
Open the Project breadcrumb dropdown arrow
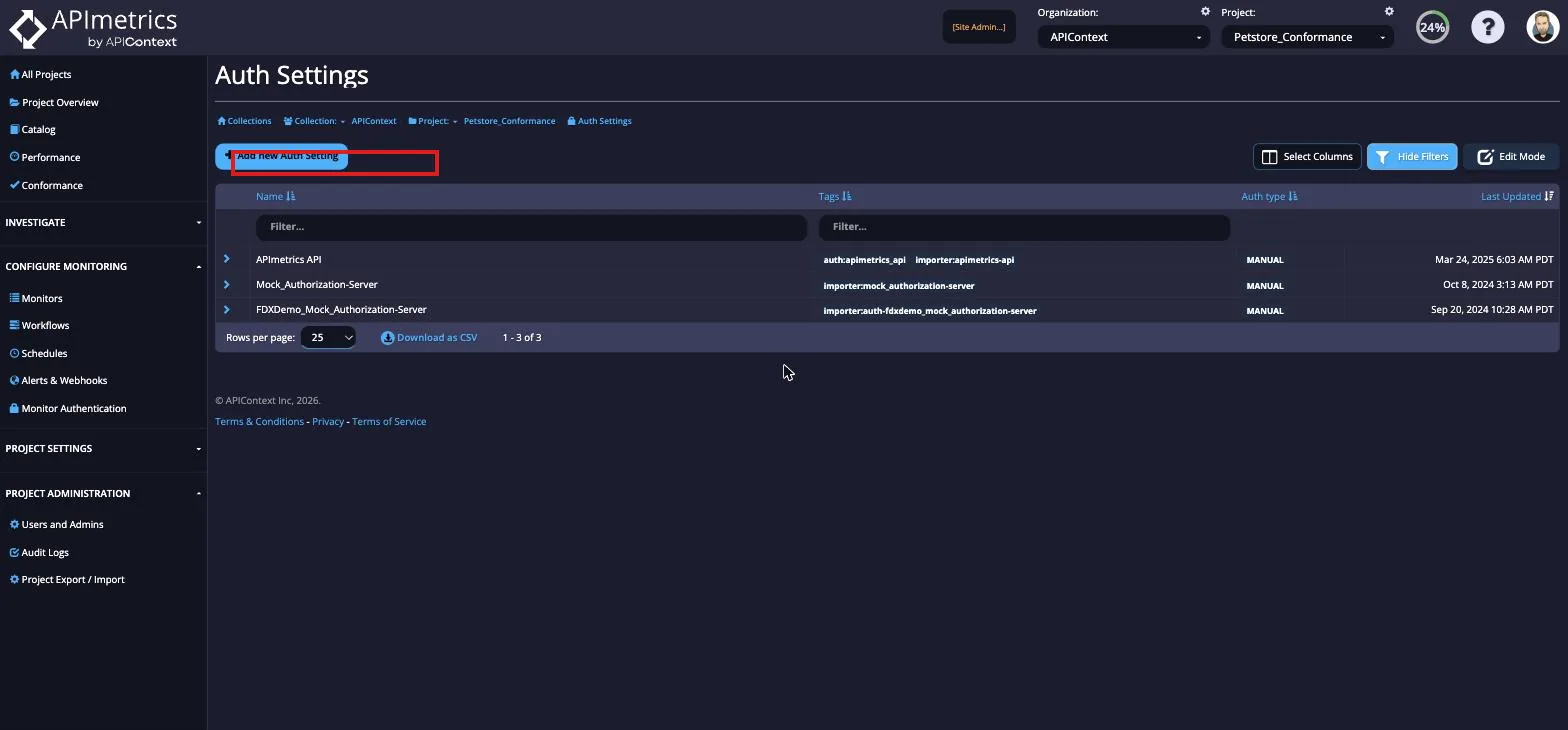(x=455, y=121)
